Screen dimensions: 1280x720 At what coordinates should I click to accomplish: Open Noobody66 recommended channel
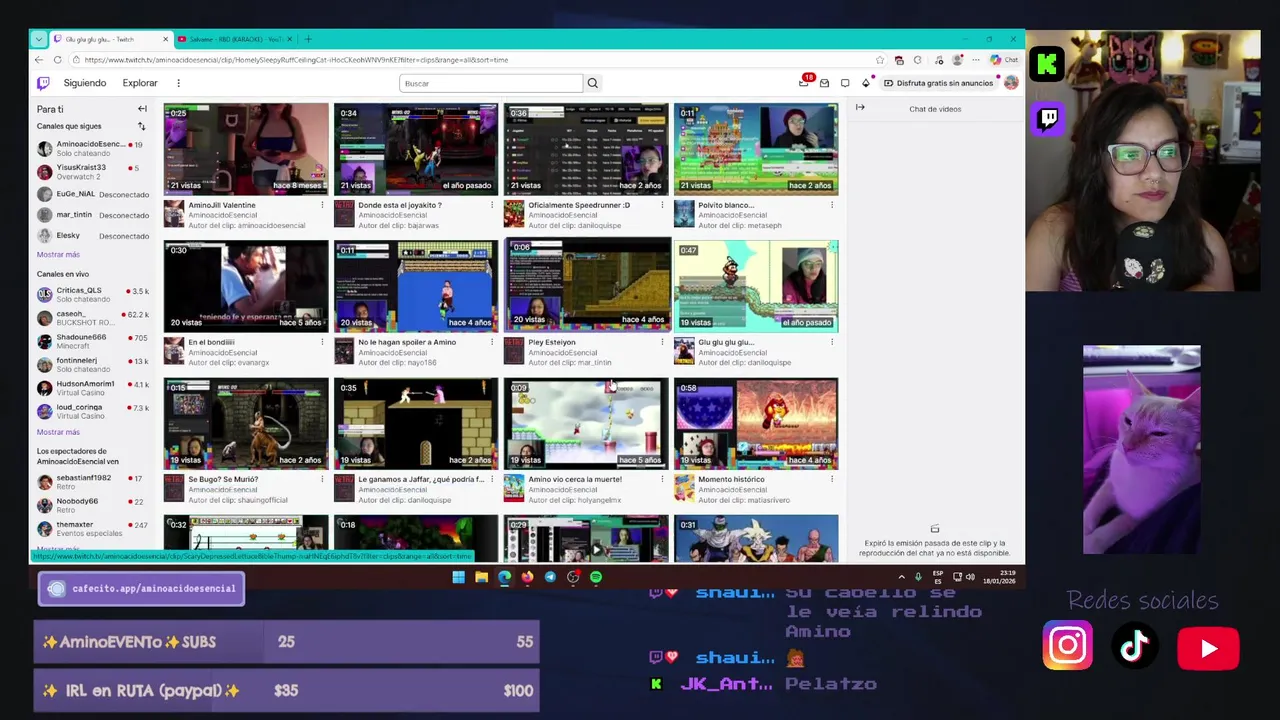point(92,505)
